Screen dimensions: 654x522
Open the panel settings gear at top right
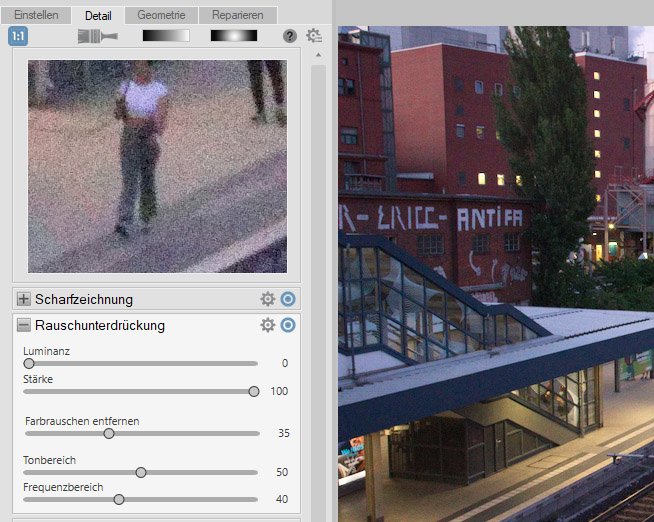coord(314,36)
